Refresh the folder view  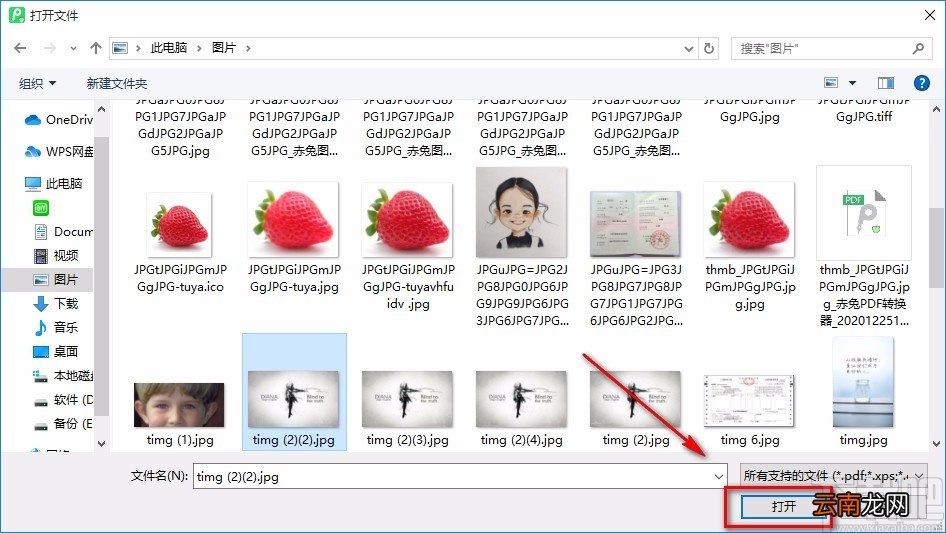click(710, 48)
